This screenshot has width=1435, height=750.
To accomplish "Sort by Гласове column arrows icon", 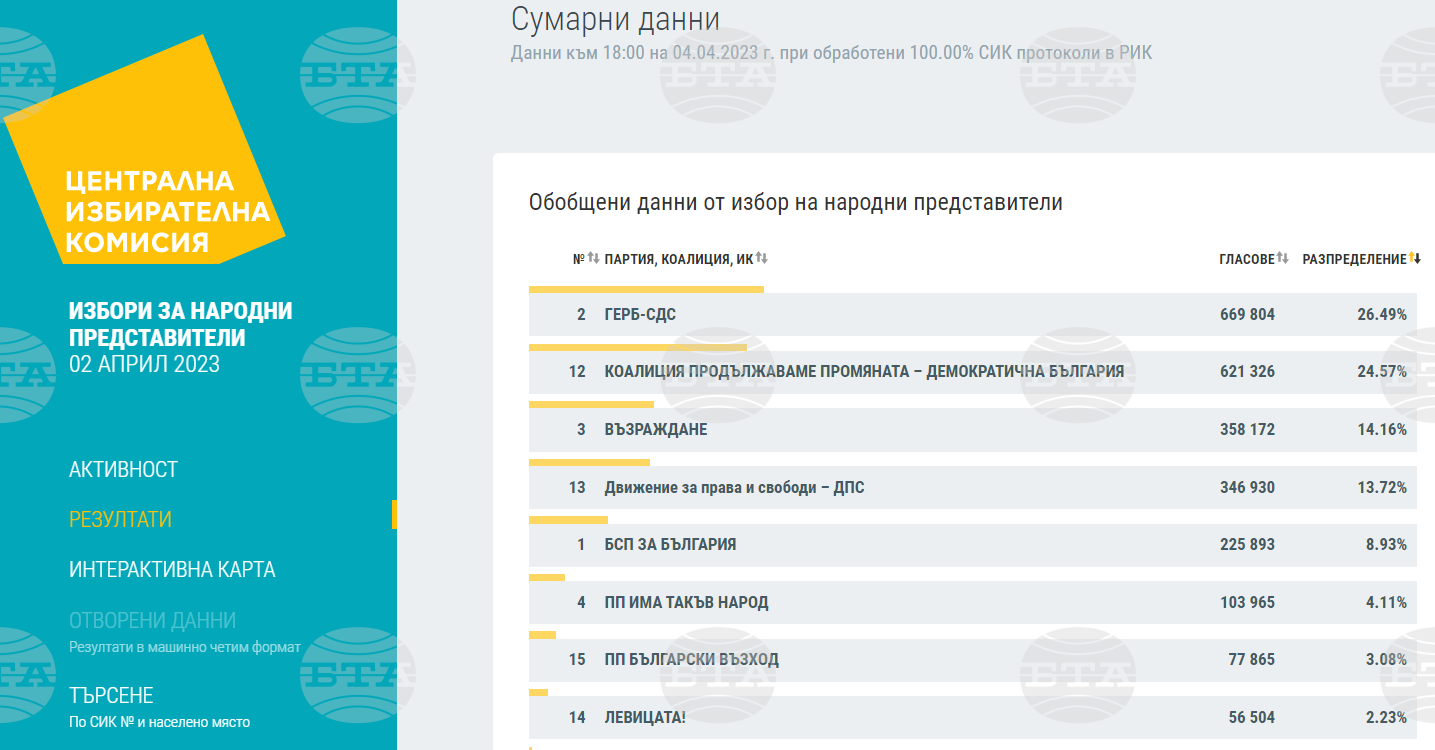I will coord(1283,259).
